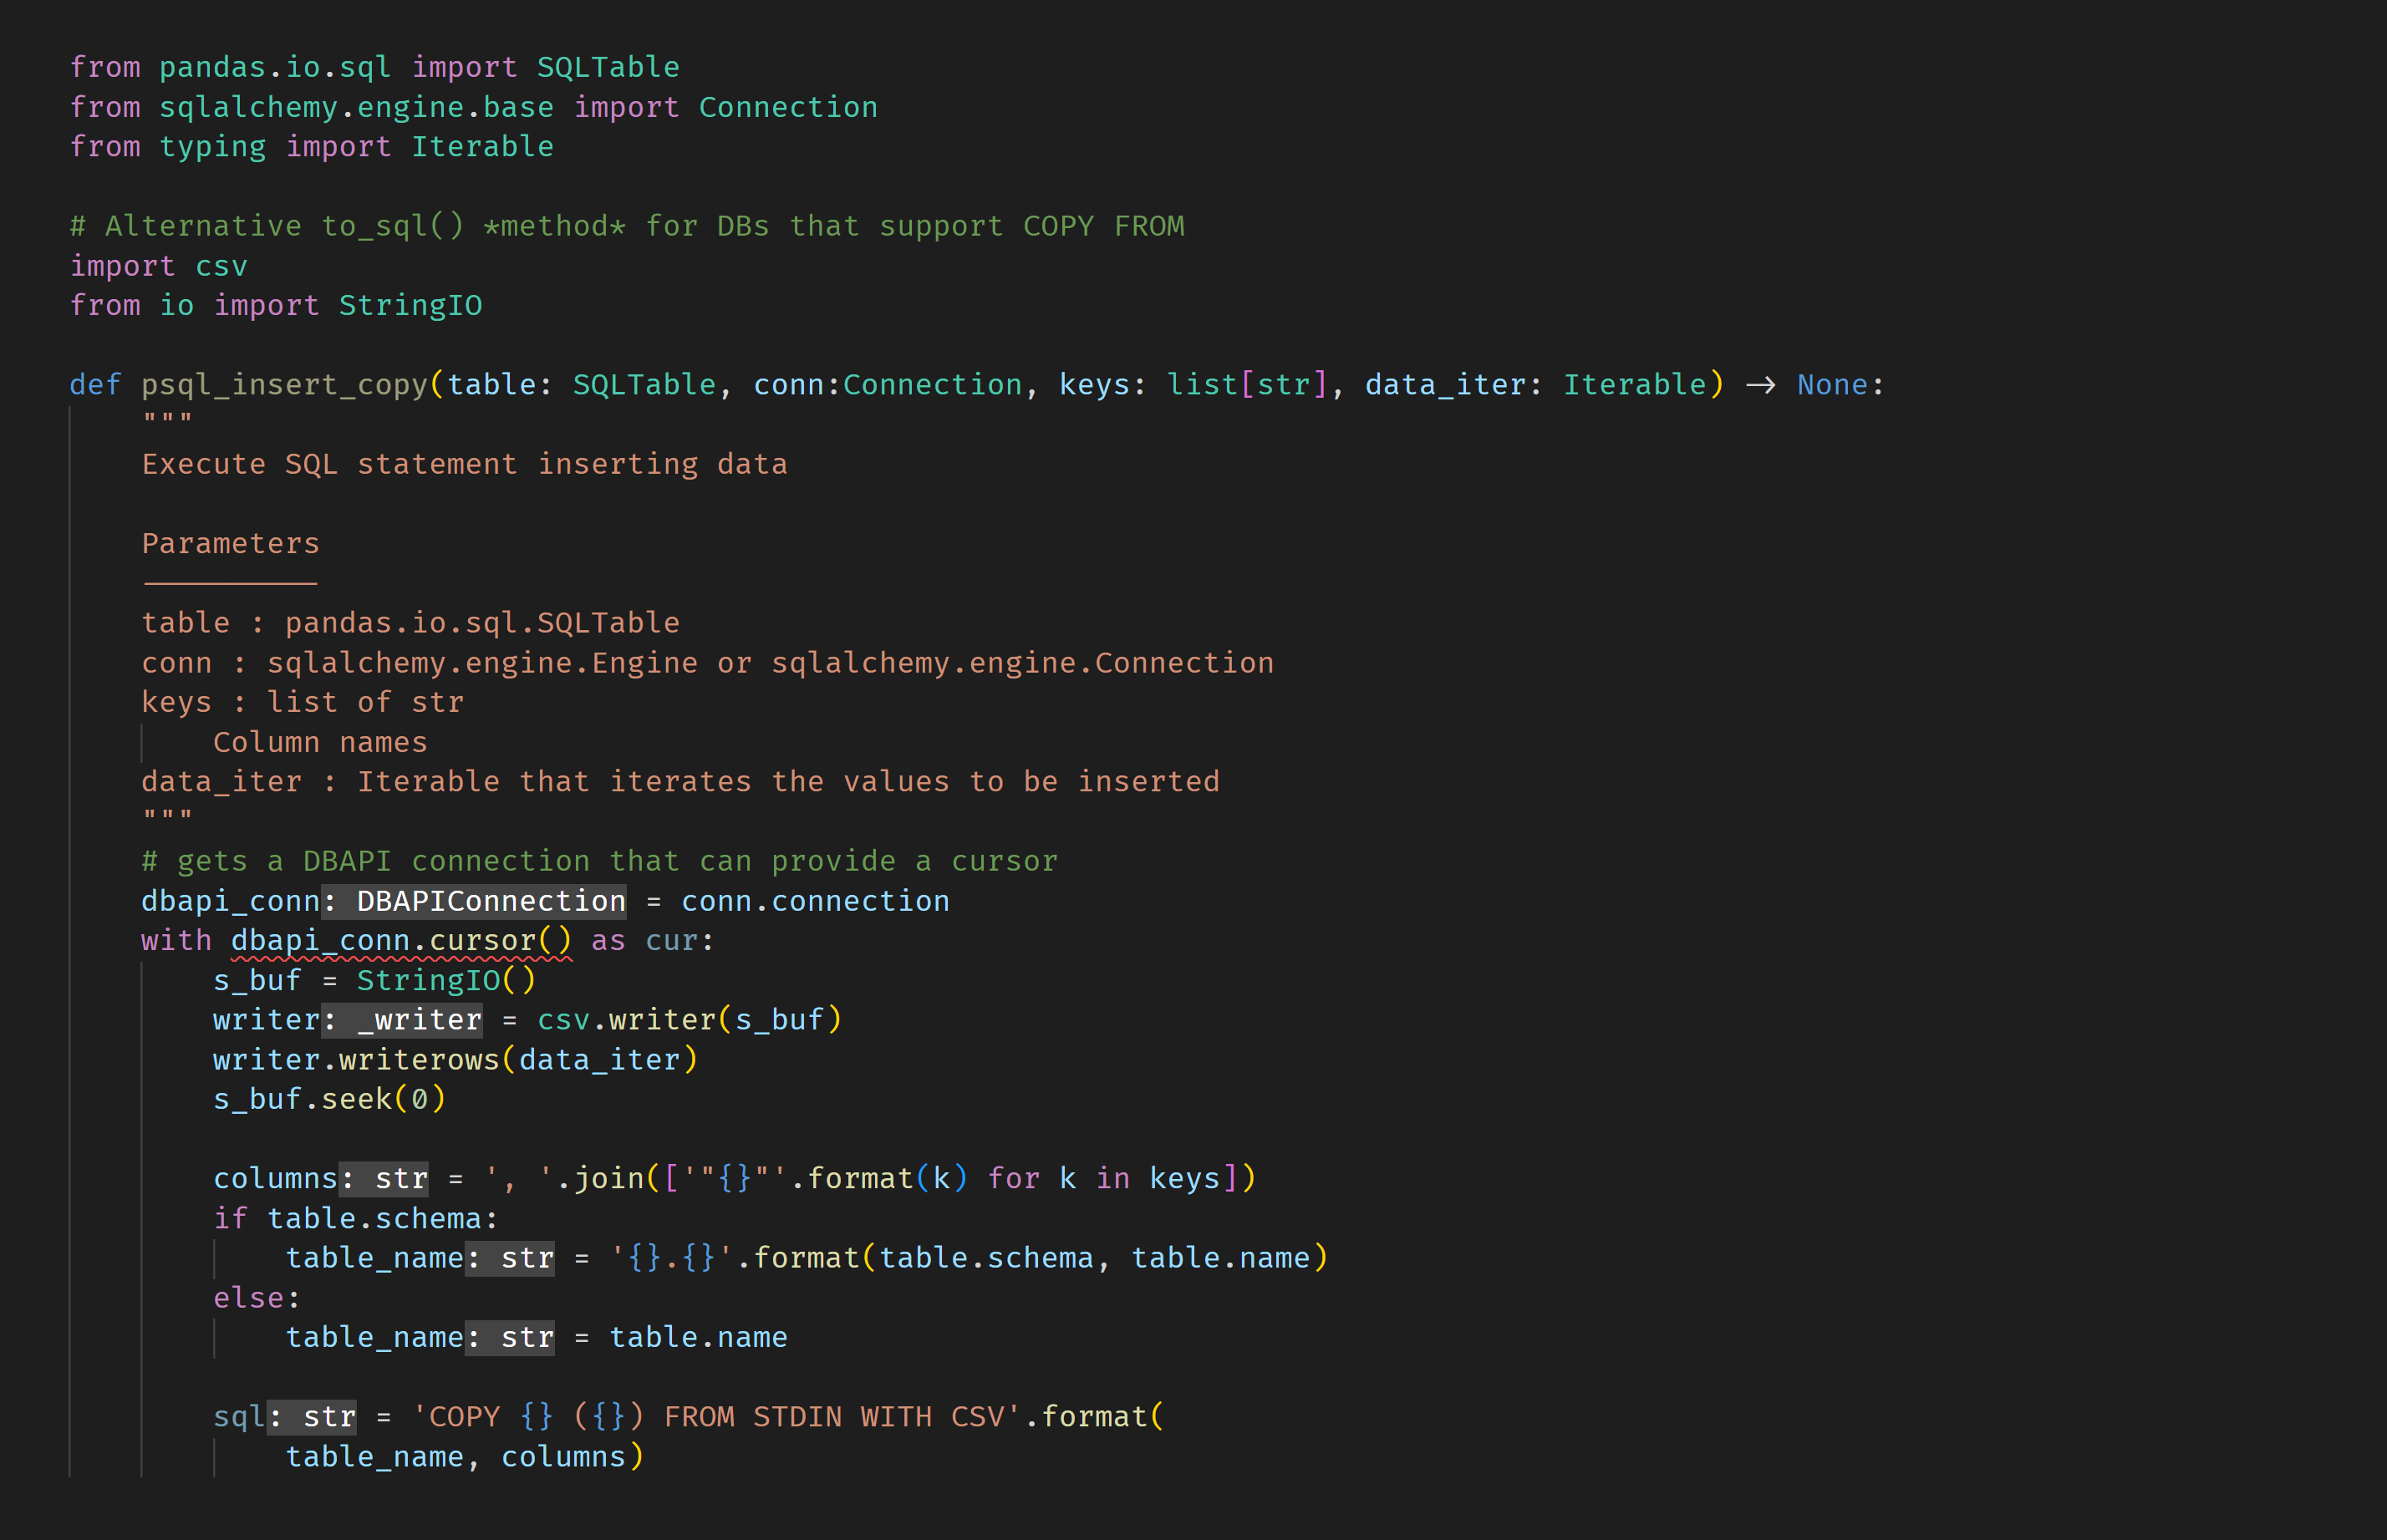Click 'StringIO' in the 'from io import' line
Image resolution: width=2387 pixels, height=1540 pixels.
[410, 305]
